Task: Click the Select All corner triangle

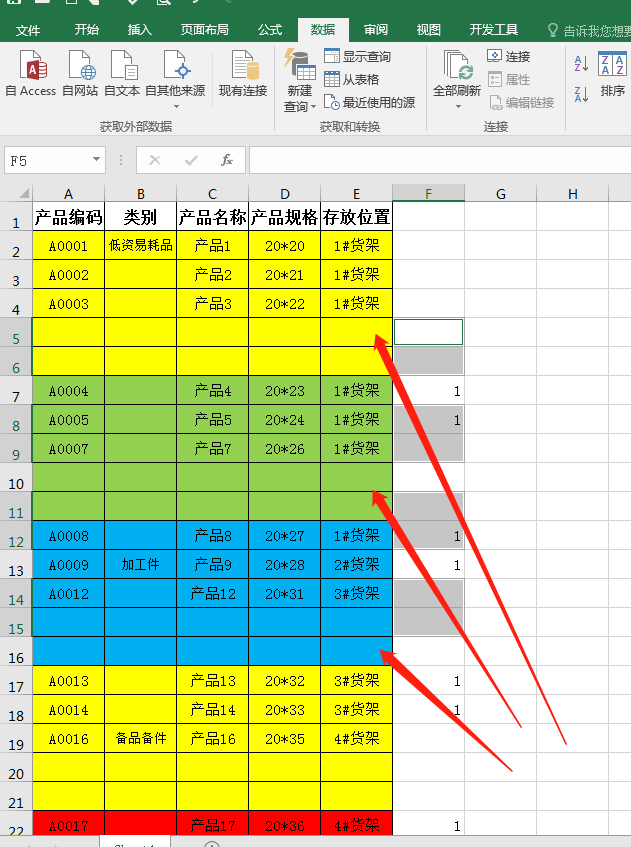Action: point(24,193)
